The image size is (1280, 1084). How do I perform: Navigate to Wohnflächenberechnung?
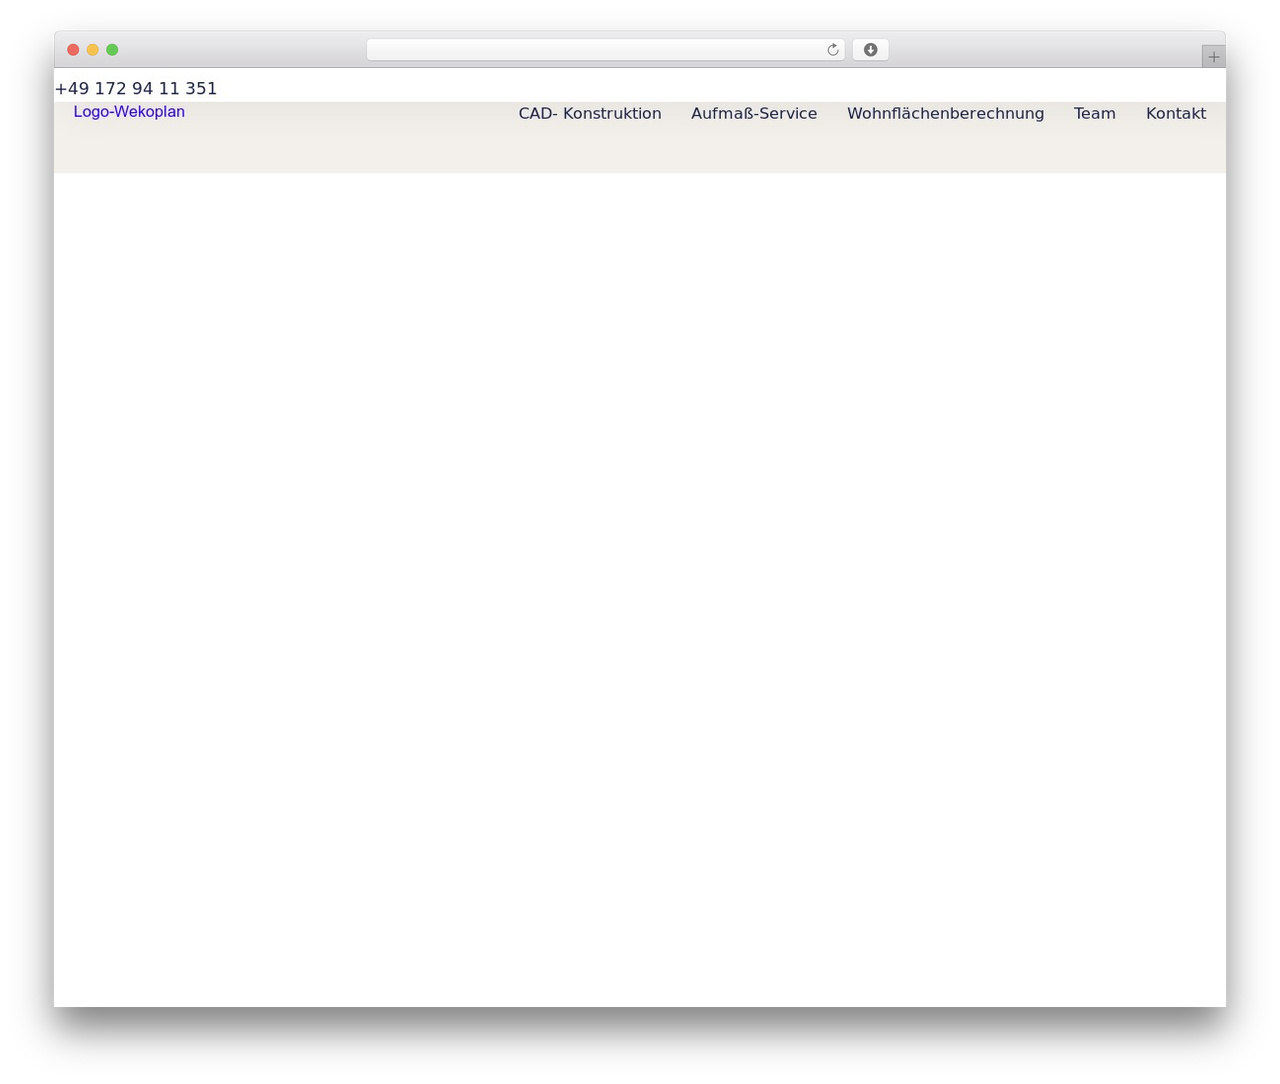[x=945, y=114]
